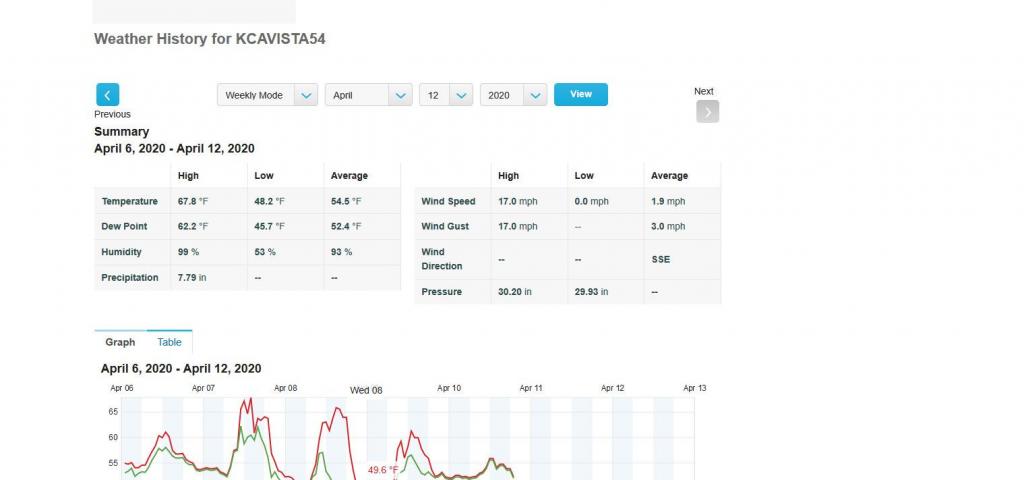Viewport: 1024px width, 480px height.
Task: Click the Wind Speed row label
Action: click(449, 201)
